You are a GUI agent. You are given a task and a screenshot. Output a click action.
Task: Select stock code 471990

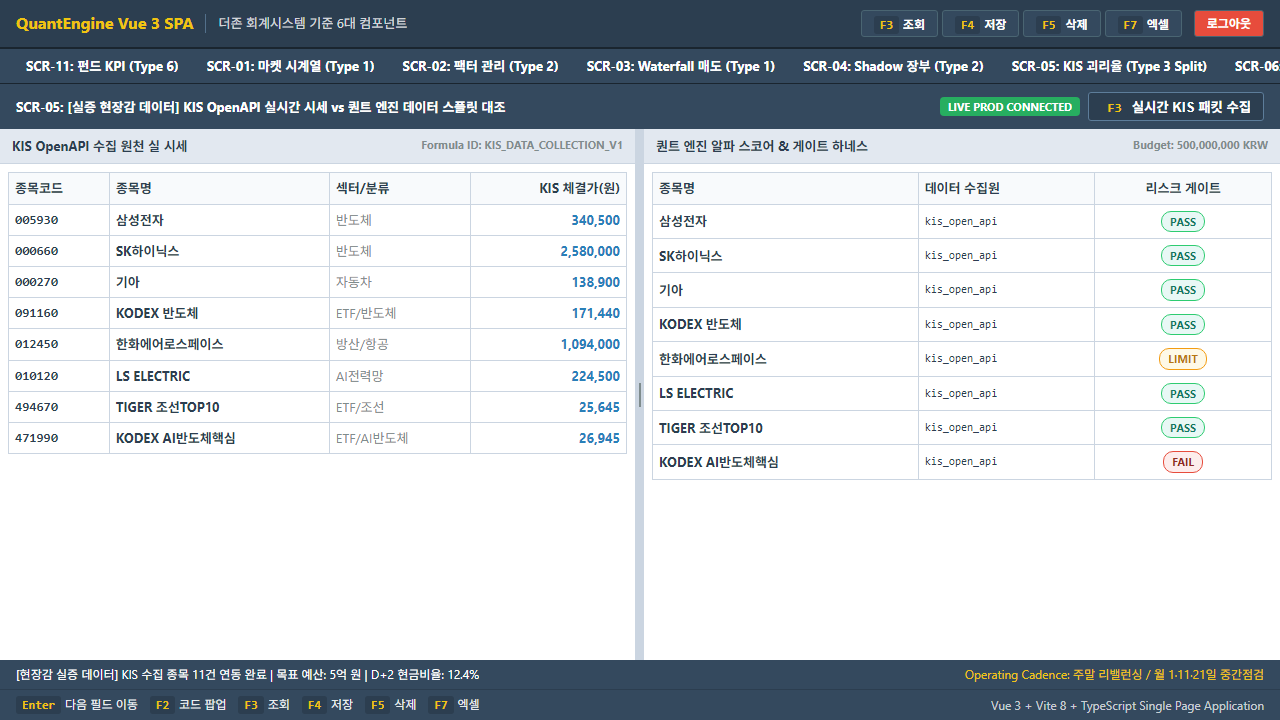(36, 438)
